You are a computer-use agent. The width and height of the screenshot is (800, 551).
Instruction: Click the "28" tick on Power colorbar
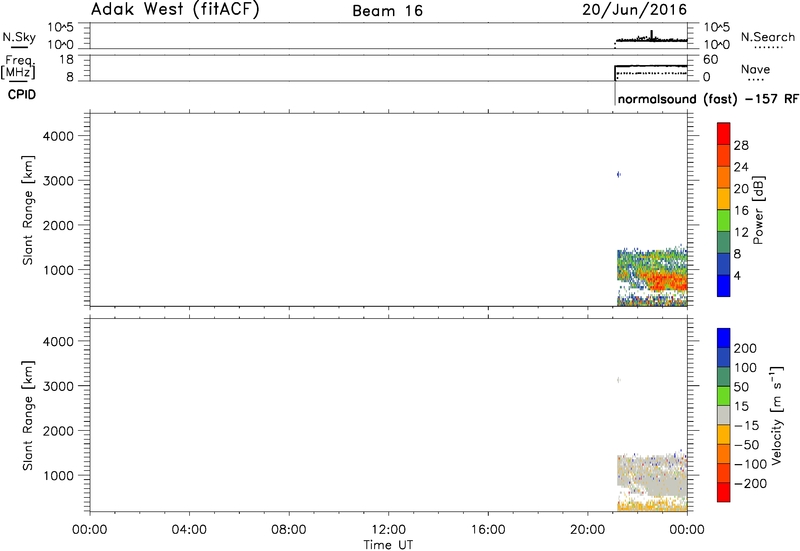point(741,145)
